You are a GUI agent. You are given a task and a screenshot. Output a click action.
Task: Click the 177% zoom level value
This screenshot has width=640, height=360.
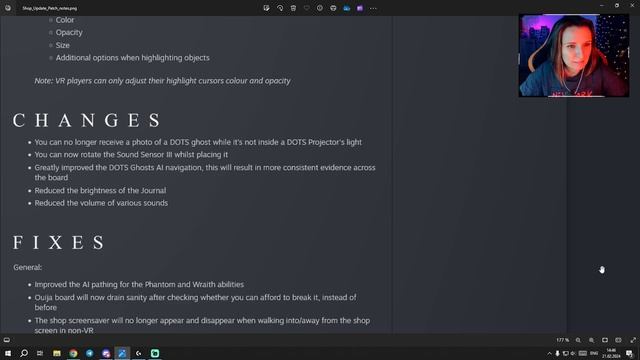tap(562, 340)
